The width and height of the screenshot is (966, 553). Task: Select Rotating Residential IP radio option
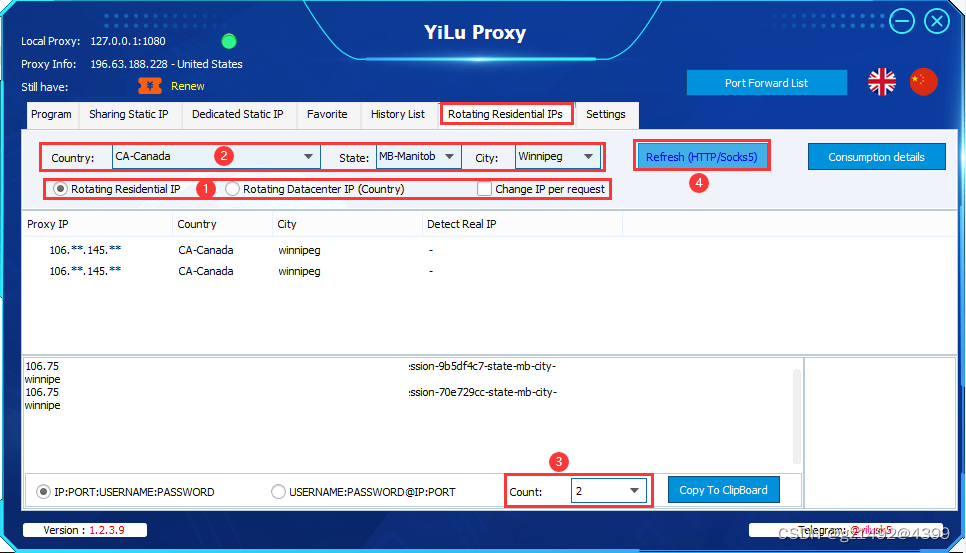[x=60, y=189]
